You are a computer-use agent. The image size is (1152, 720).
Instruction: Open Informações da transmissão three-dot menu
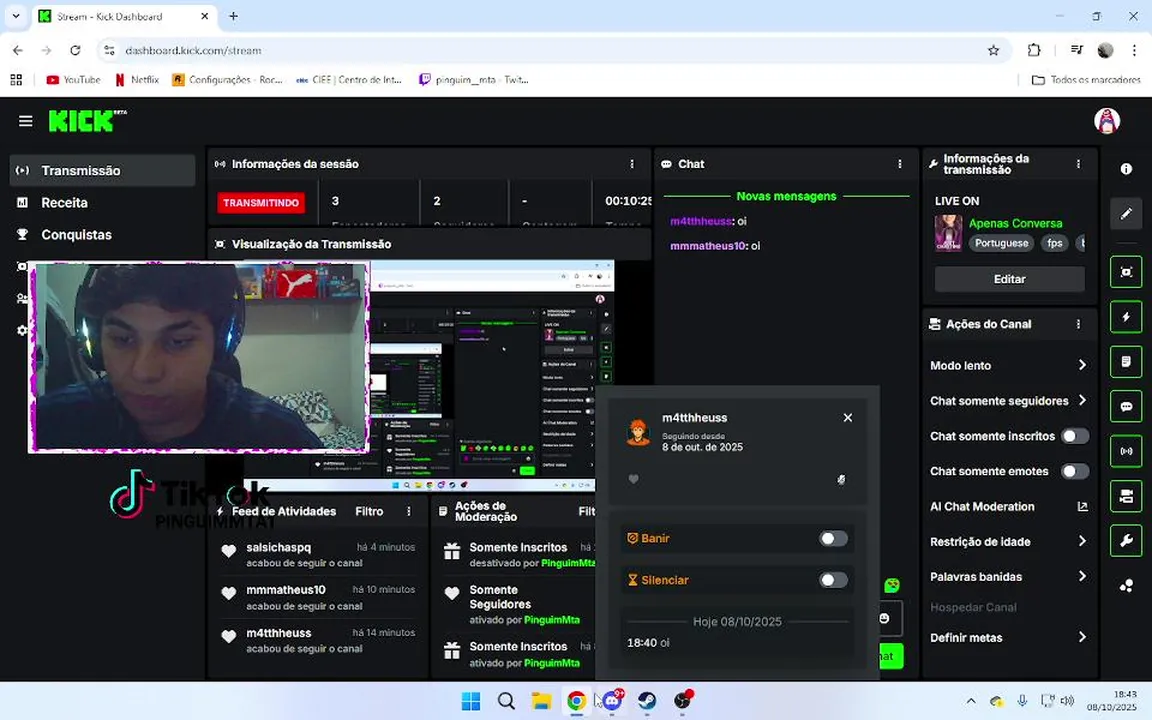coord(1079,164)
